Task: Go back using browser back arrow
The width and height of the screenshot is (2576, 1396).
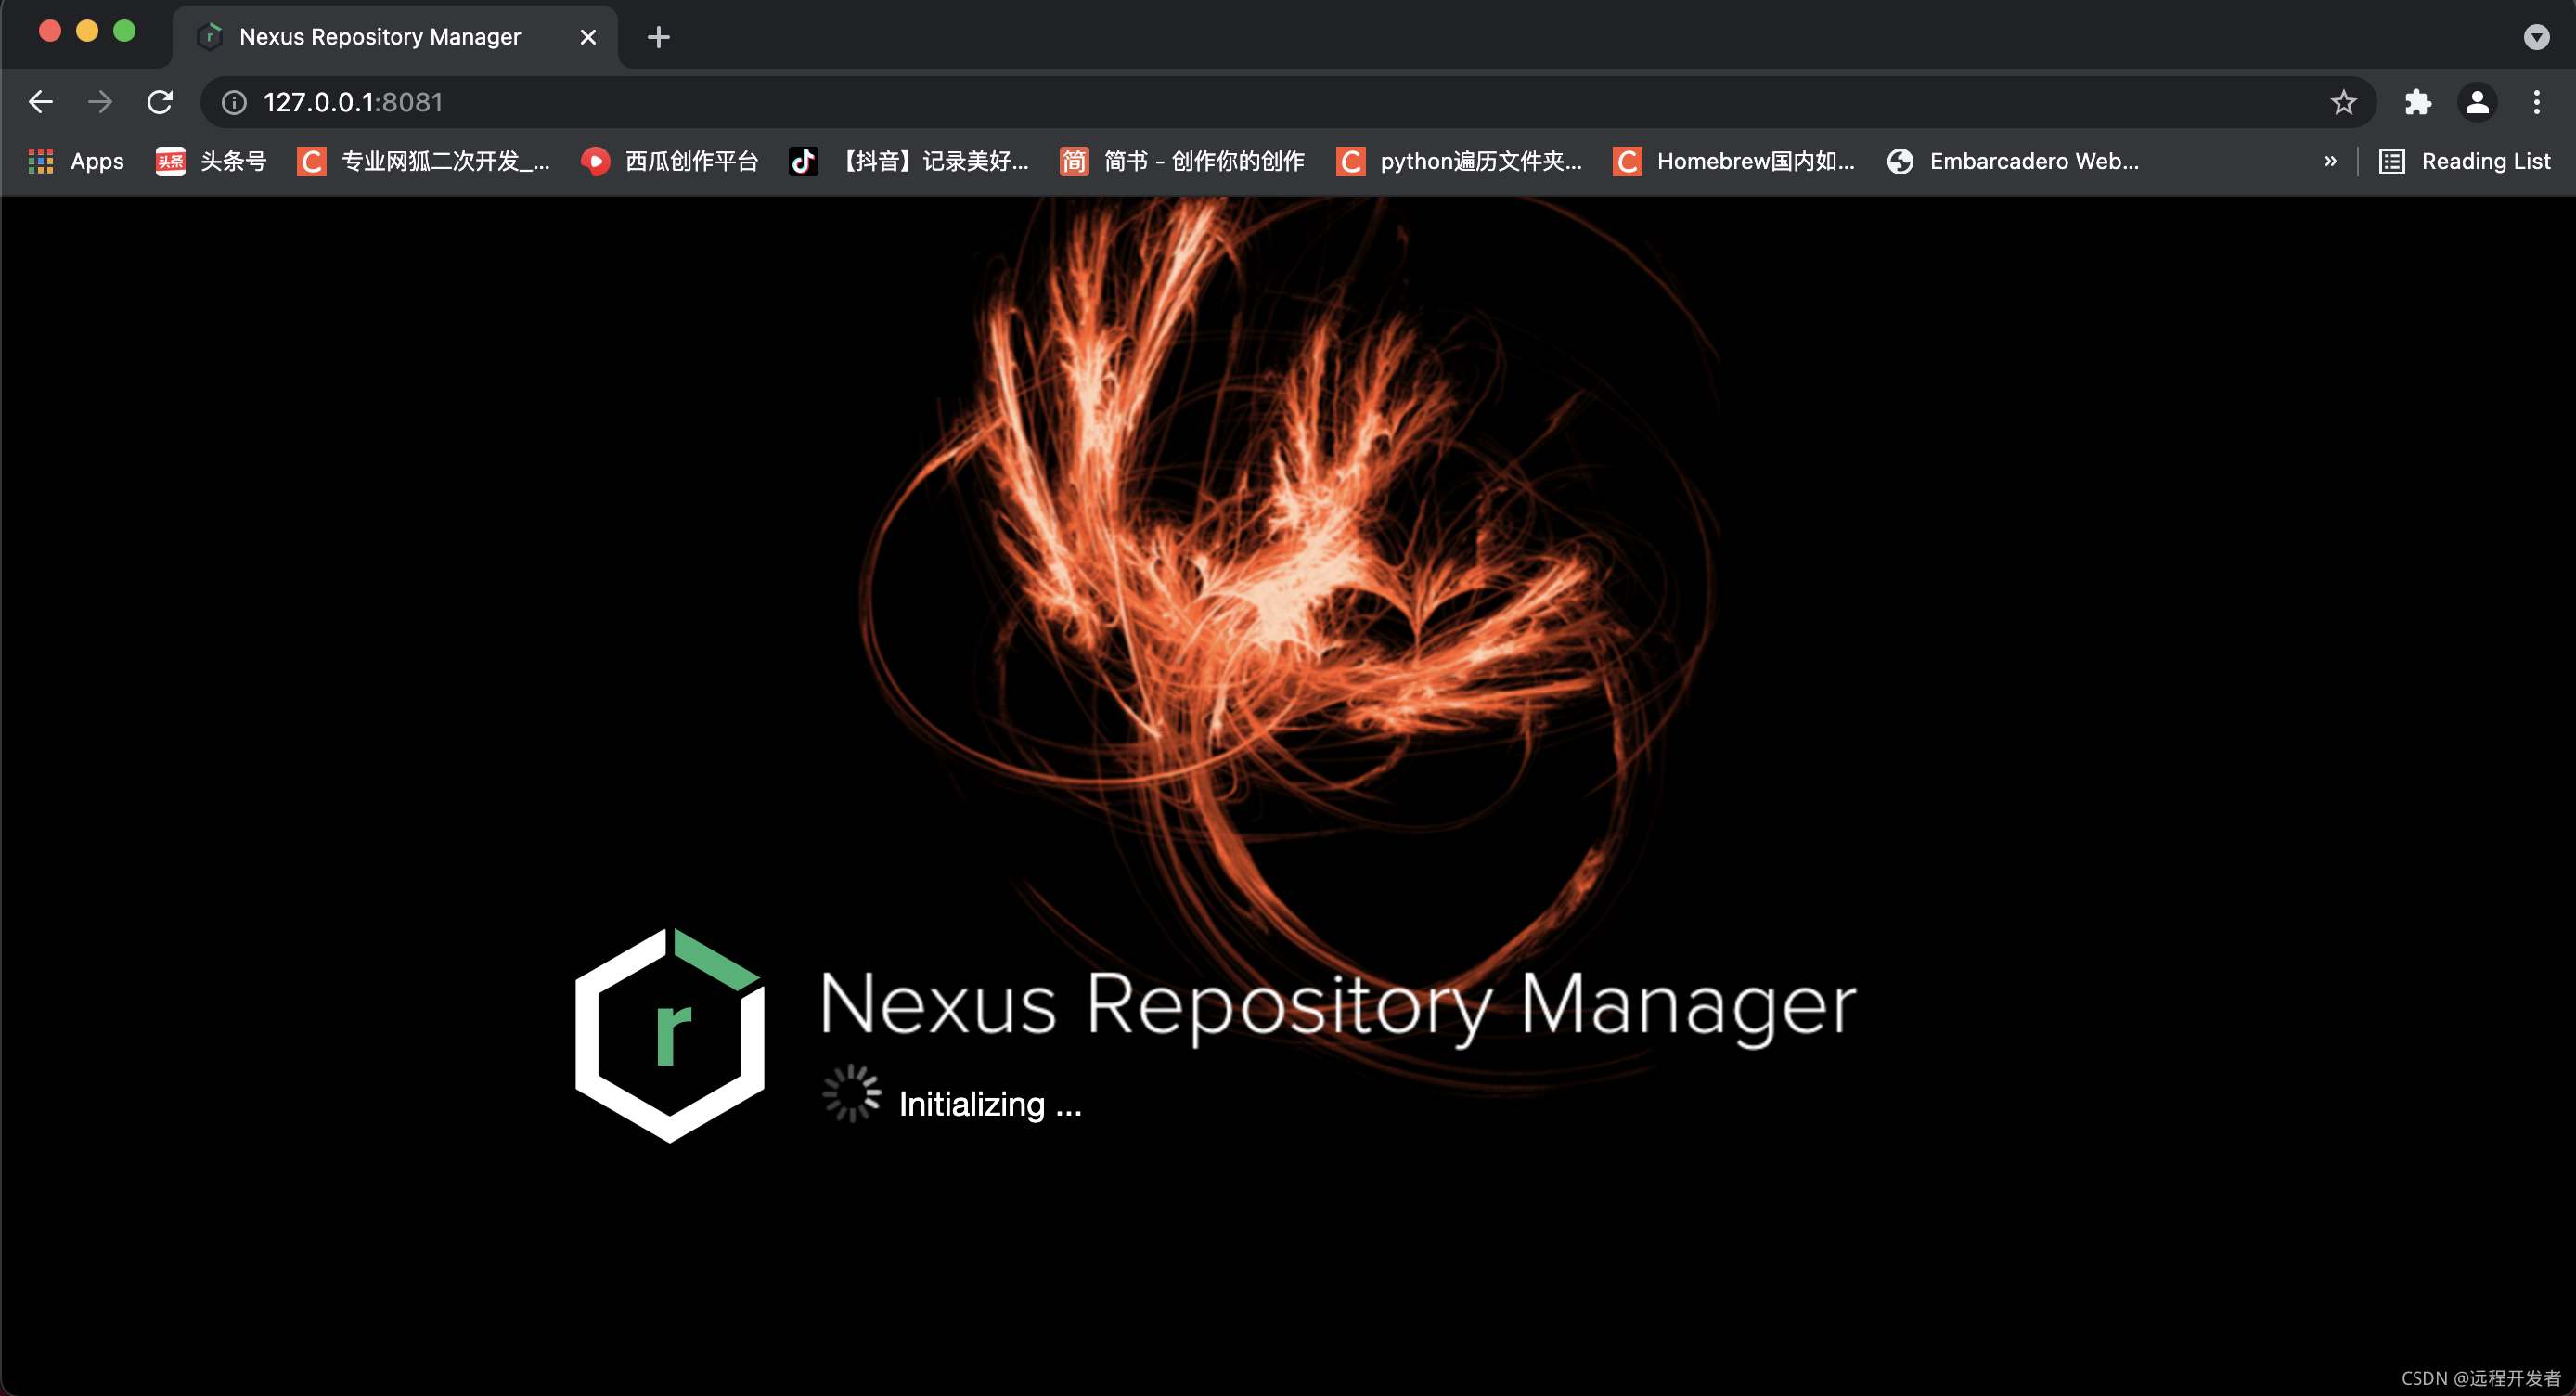Action: [x=41, y=102]
